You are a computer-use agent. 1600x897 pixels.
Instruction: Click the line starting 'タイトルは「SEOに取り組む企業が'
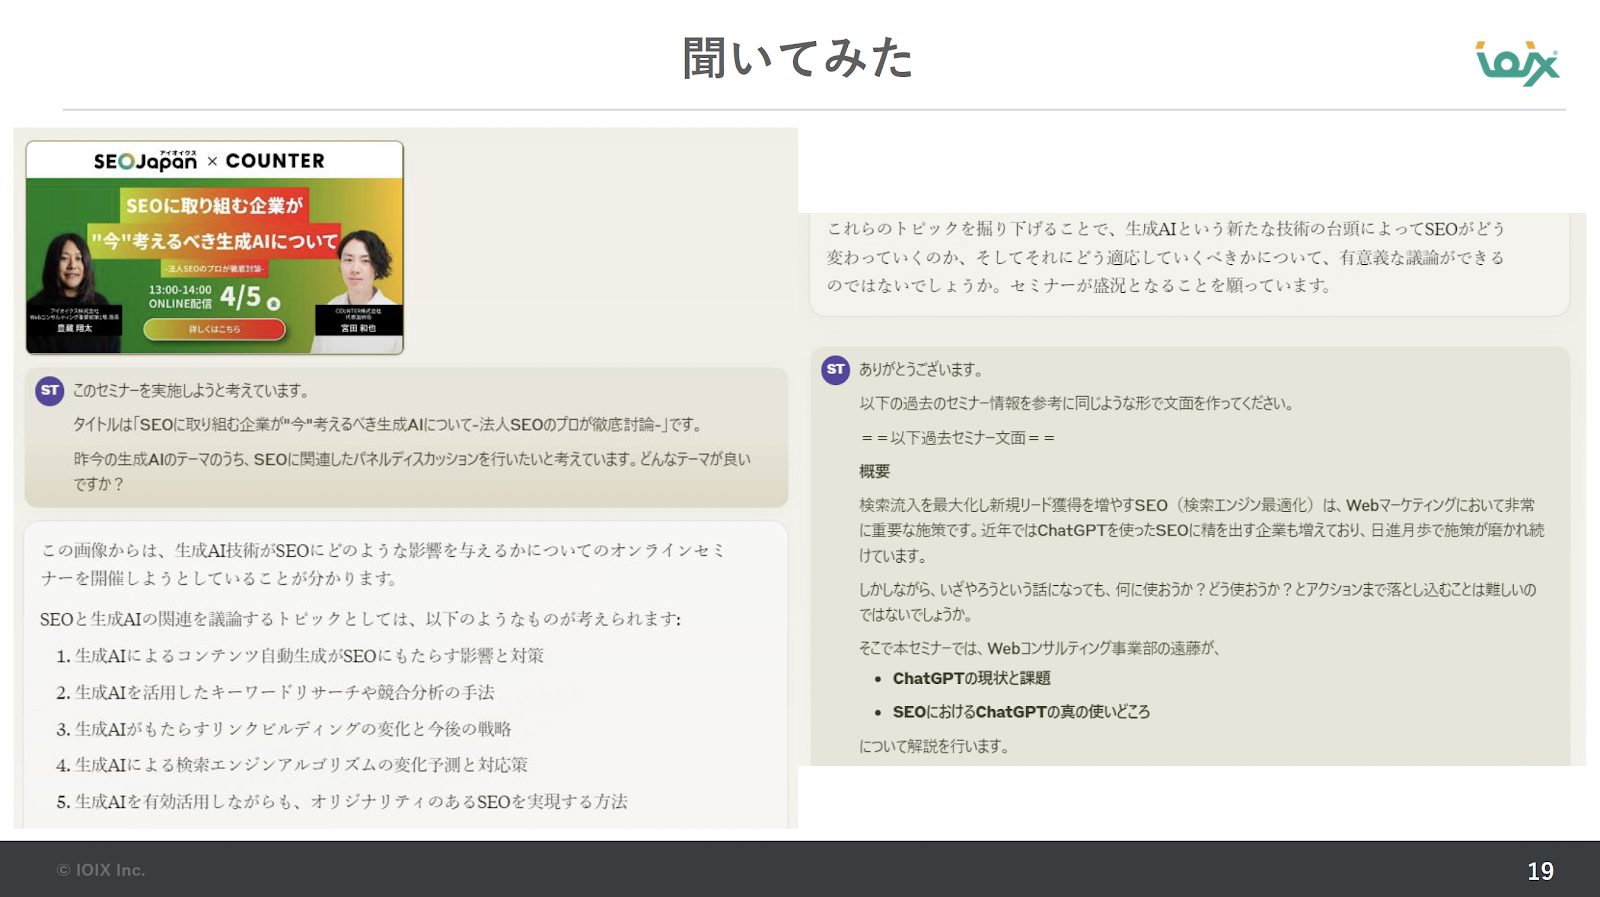388,425
